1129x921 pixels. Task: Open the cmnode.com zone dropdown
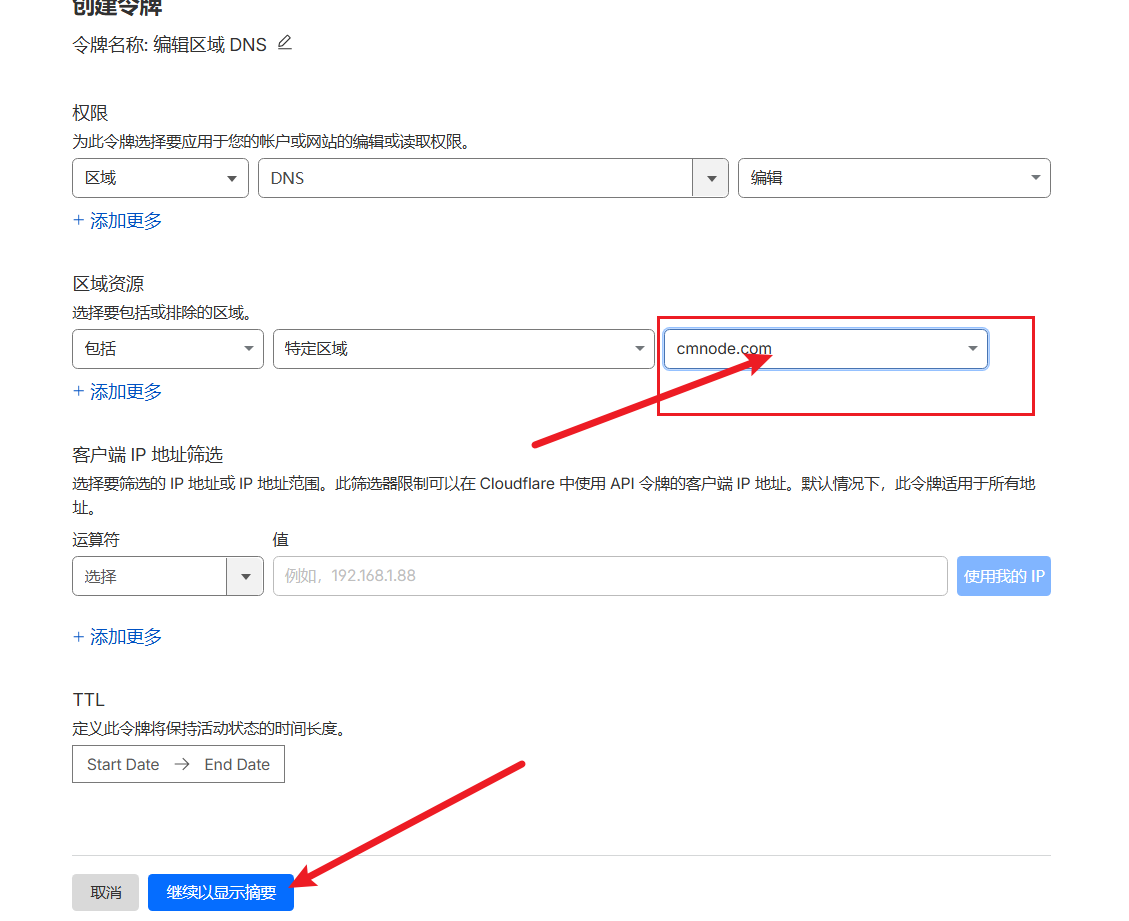825,349
